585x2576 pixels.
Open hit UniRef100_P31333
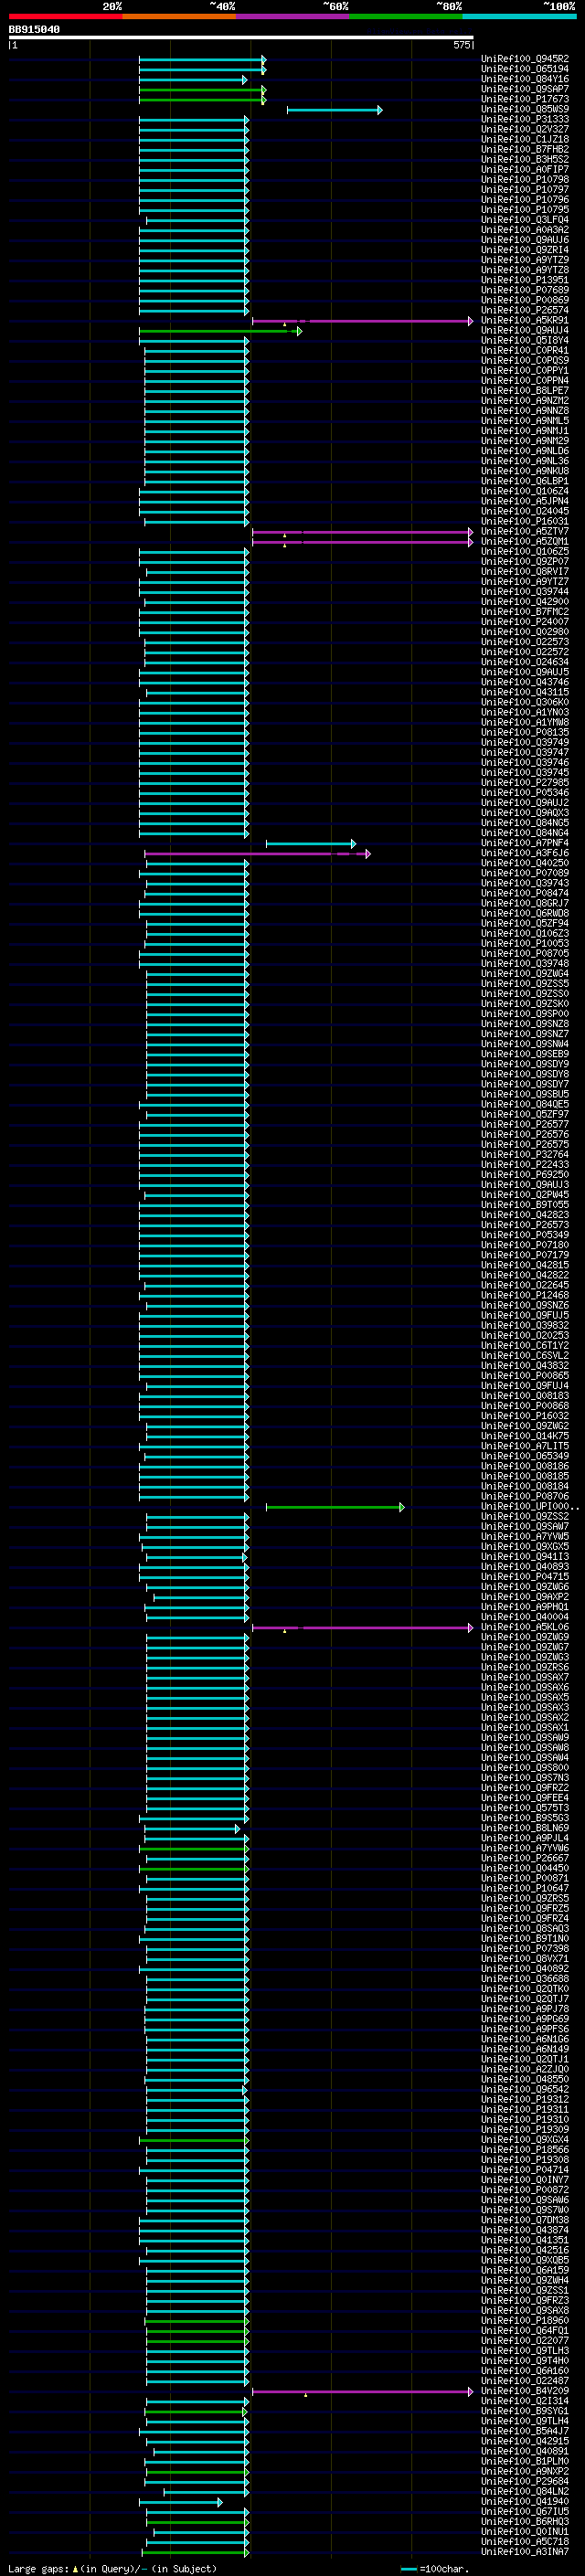511,119
